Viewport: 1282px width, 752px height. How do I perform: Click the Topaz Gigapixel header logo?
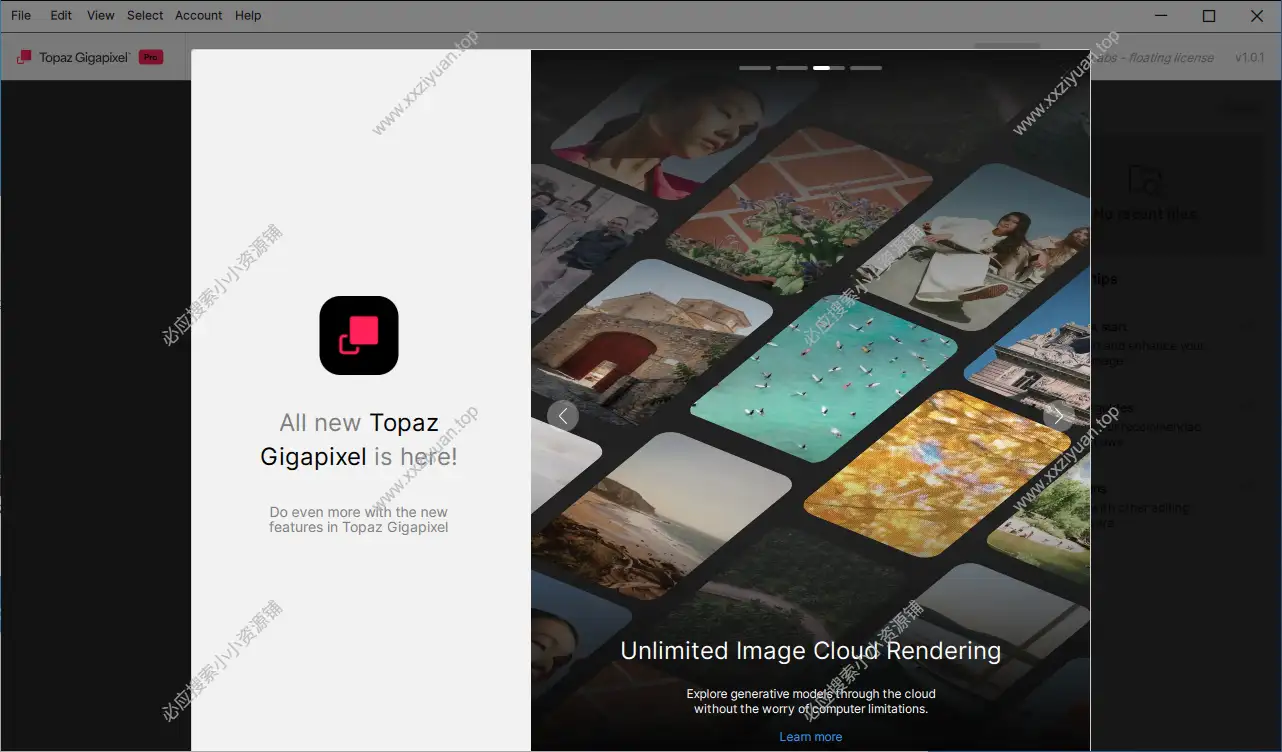25,58
